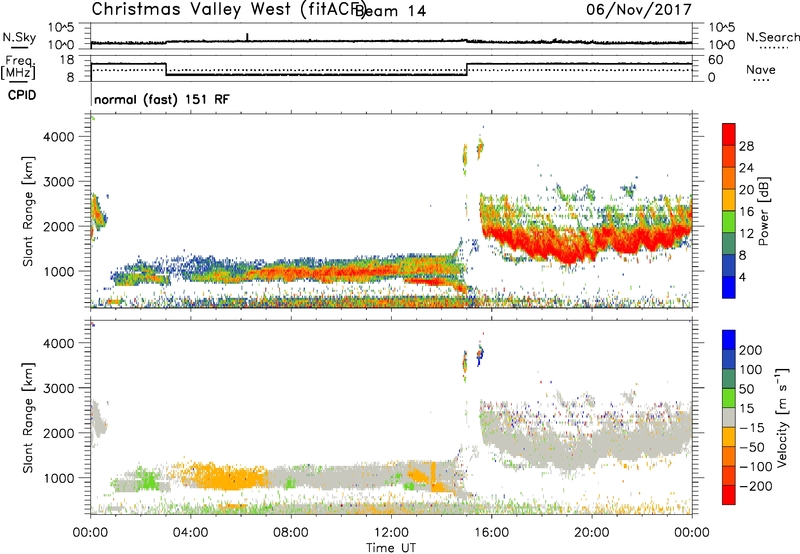800x554 pixels.
Task: Click the frequency step-up line near 15:00
Action: point(467,69)
